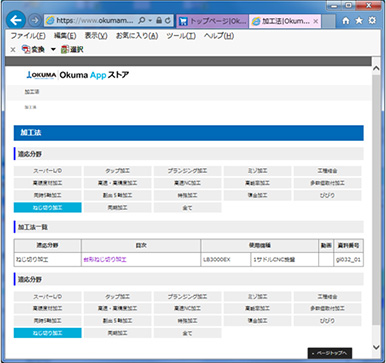Screen dimensions: 386x363
Task: Click the magnifier search icon in address bar
Action: pos(141,21)
